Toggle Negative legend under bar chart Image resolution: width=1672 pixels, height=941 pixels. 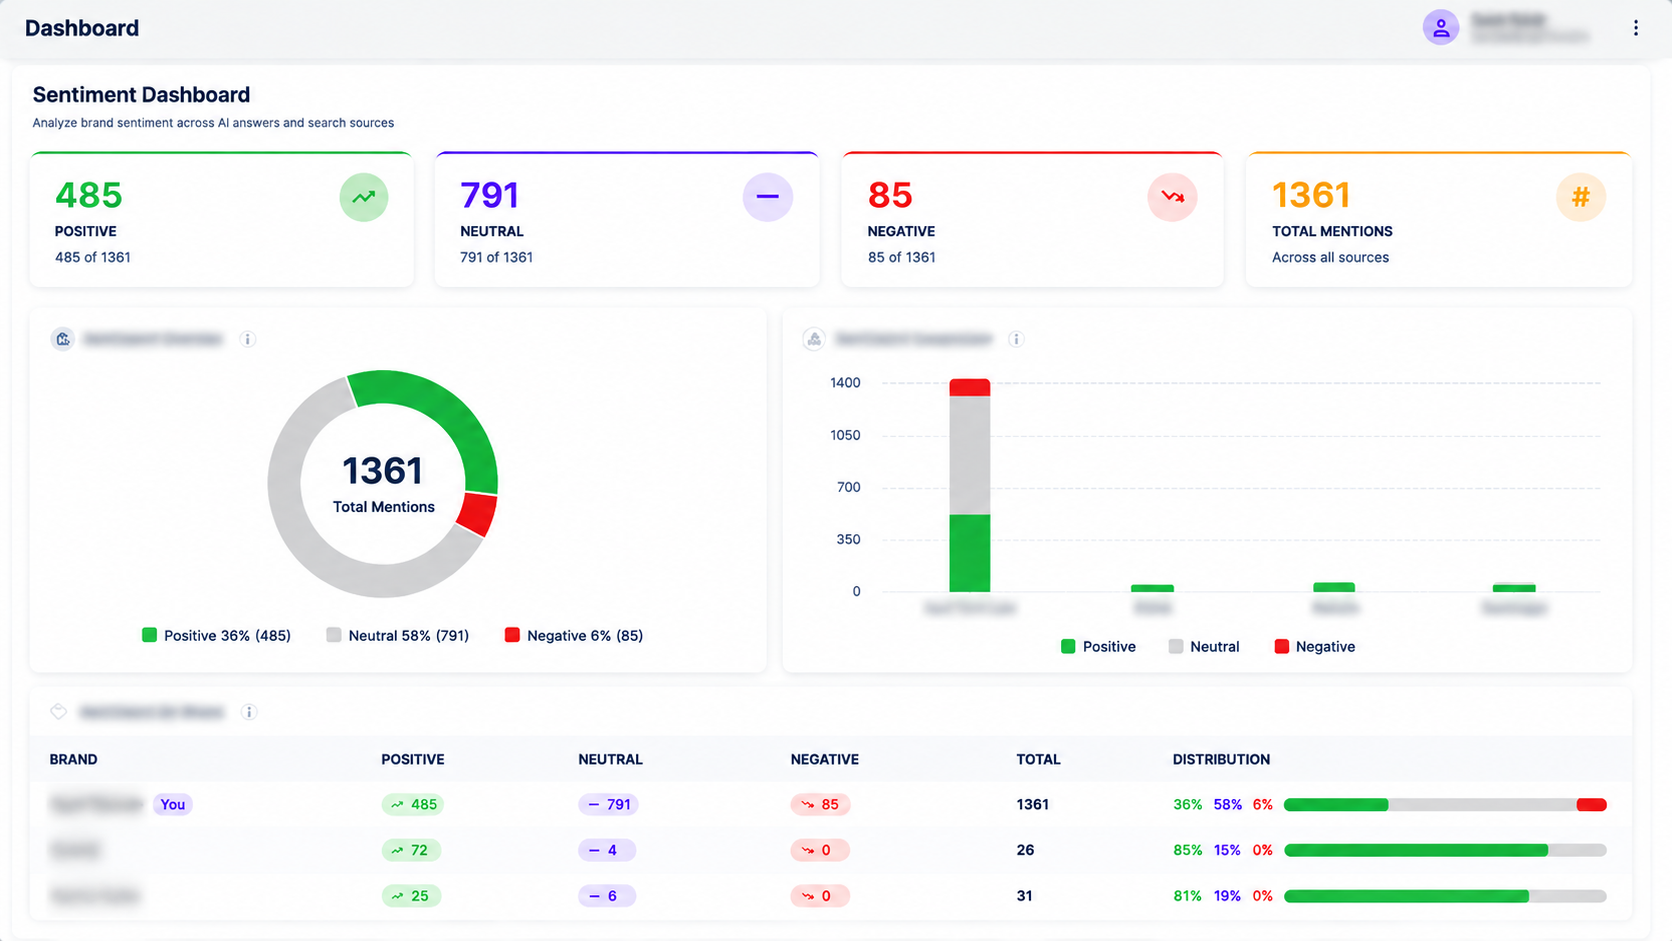(x=1315, y=647)
